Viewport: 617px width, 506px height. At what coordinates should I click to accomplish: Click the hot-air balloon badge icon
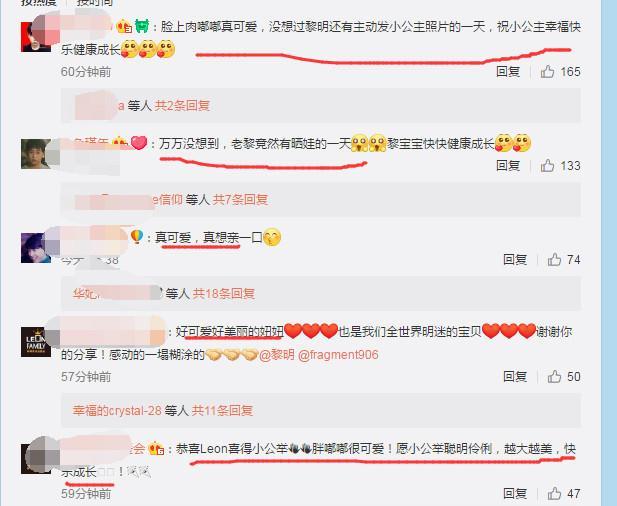click(x=137, y=236)
